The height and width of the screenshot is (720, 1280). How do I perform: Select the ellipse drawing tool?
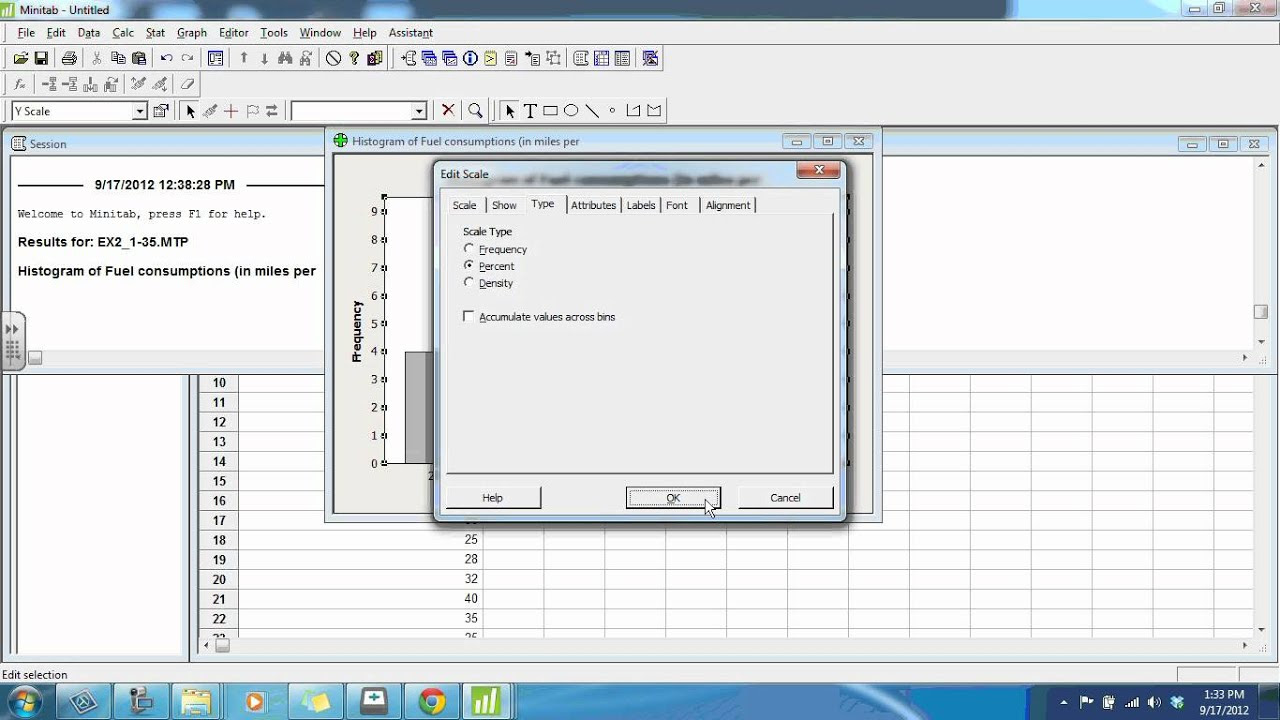pyautogui.click(x=571, y=111)
